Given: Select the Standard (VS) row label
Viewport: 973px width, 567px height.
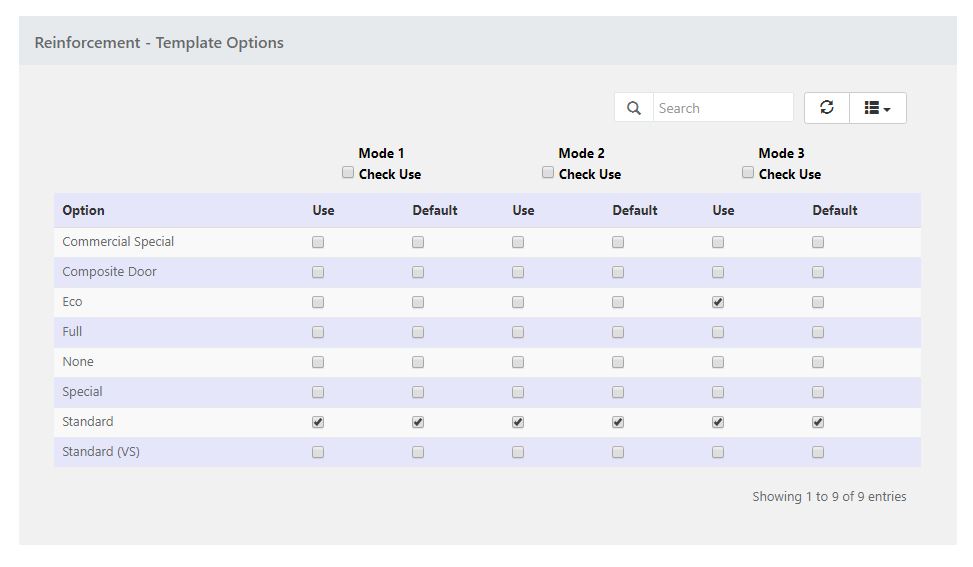Looking at the screenshot, I should (x=101, y=452).
